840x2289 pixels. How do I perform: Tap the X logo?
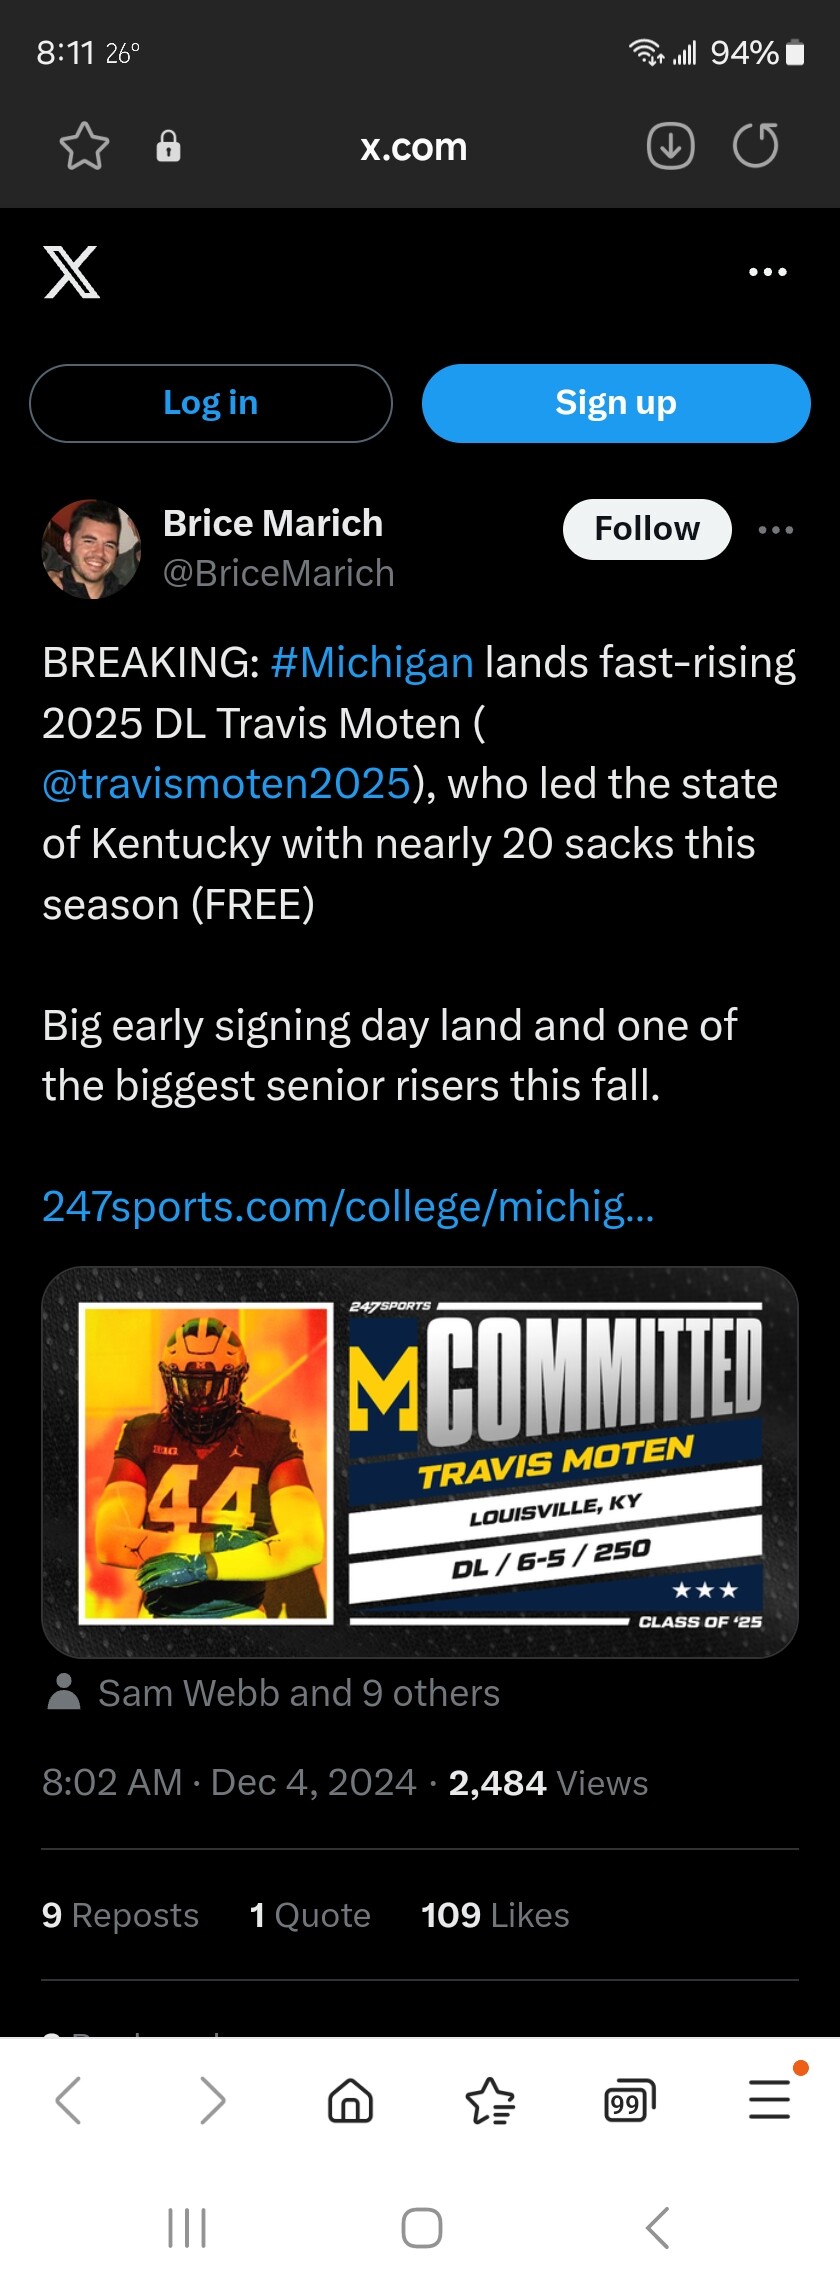(x=72, y=272)
